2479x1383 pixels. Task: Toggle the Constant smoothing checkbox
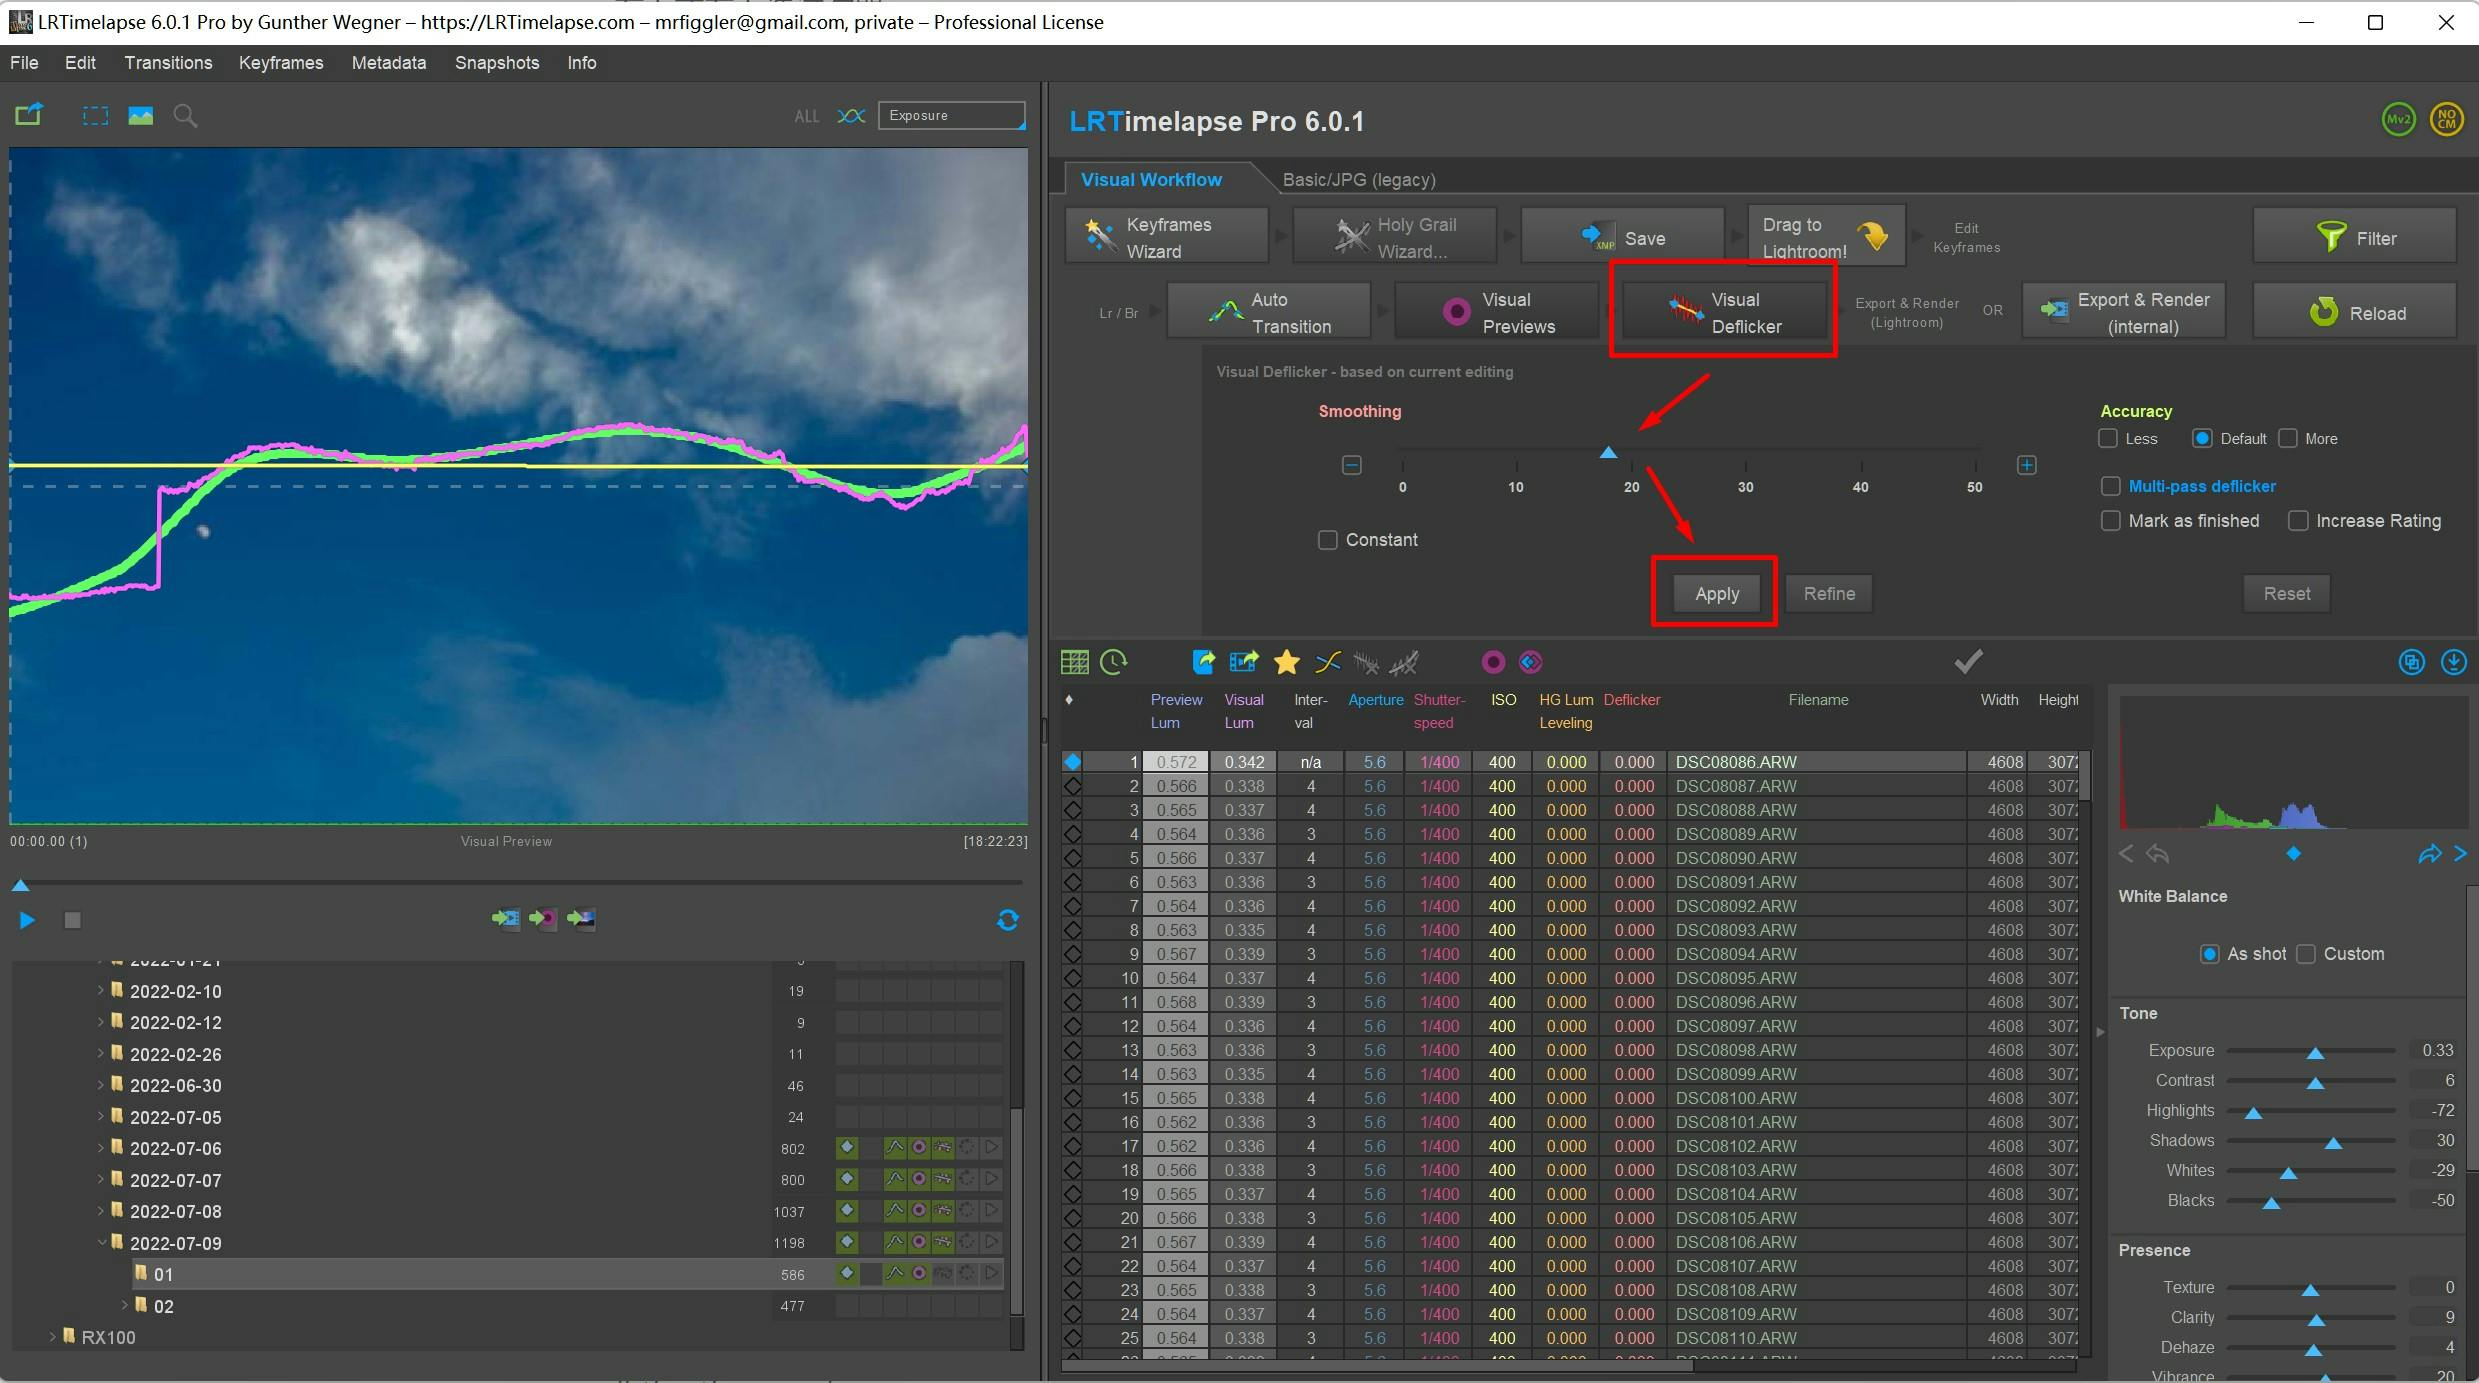pos(1325,540)
